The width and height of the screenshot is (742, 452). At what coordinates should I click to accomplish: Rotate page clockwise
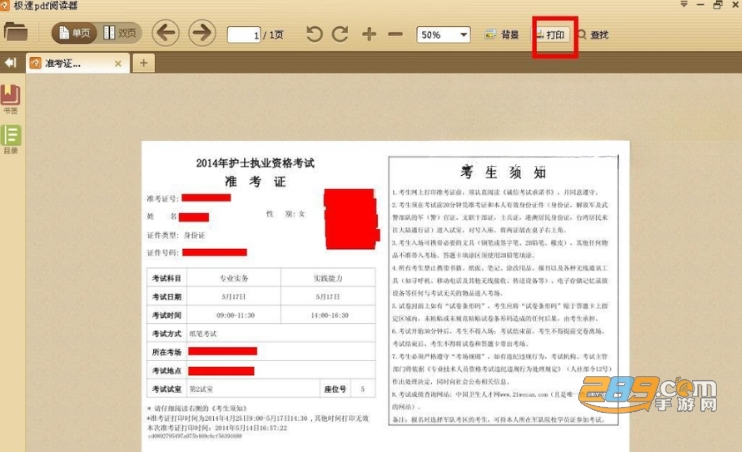point(340,34)
